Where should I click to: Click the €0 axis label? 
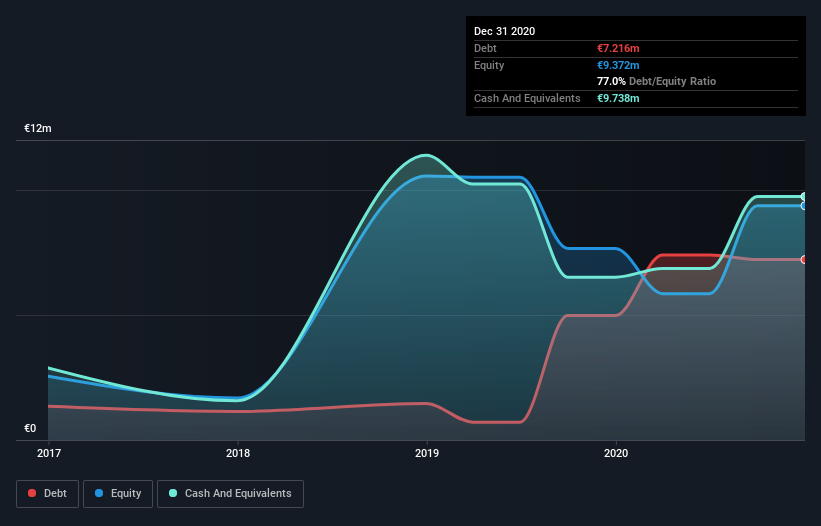pos(30,428)
